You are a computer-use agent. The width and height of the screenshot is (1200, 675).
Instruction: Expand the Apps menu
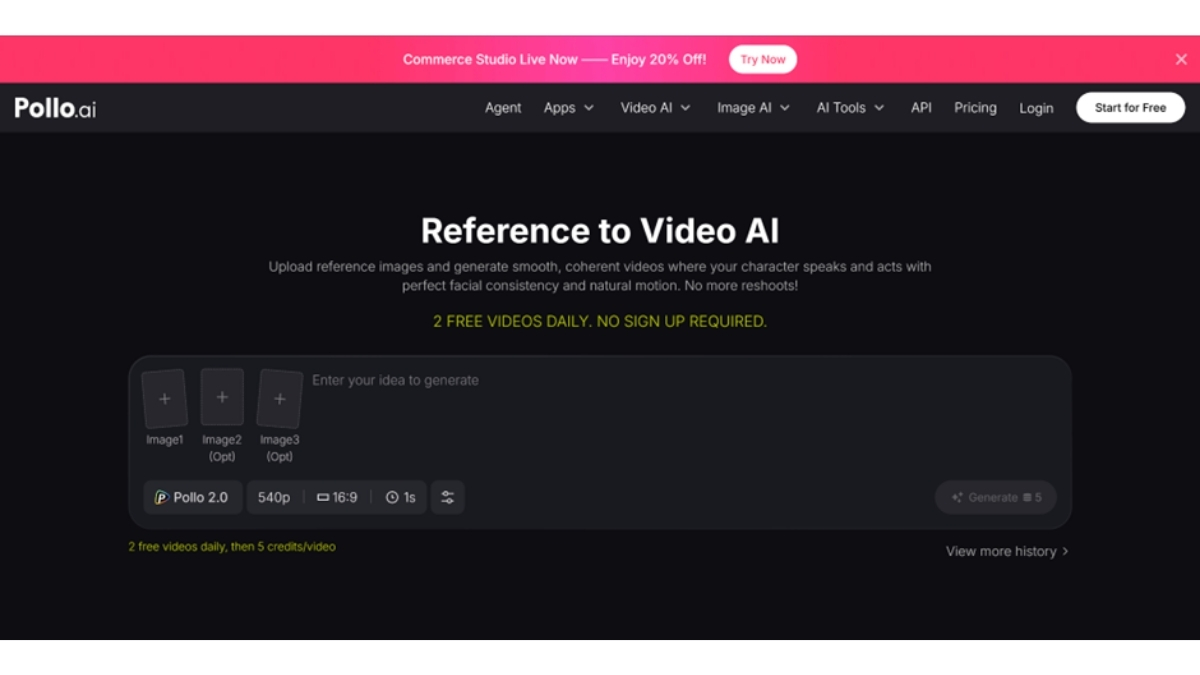pos(569,108)
